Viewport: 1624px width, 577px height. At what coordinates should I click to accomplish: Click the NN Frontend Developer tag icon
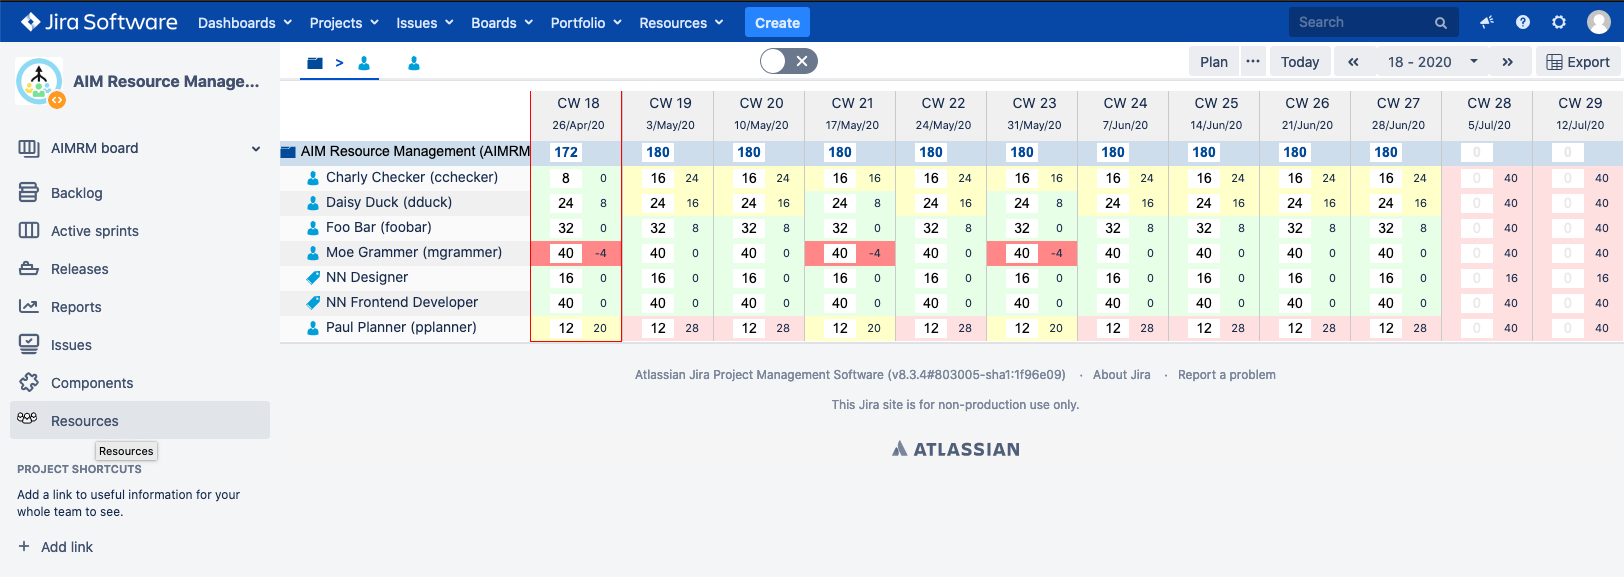point(313,302)
